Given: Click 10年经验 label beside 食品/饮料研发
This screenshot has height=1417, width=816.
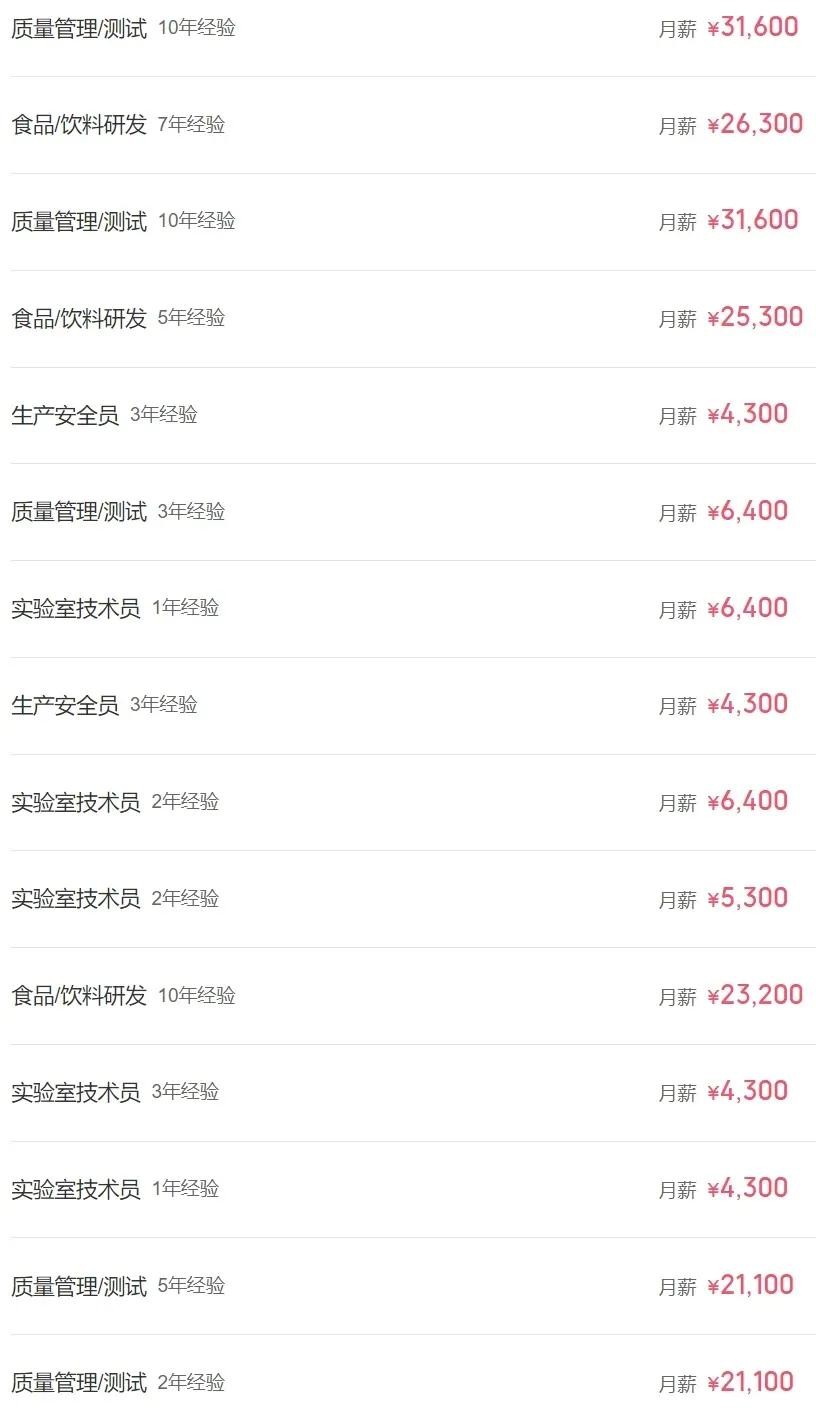Looking at the screenshot, I should coord(196,996).
